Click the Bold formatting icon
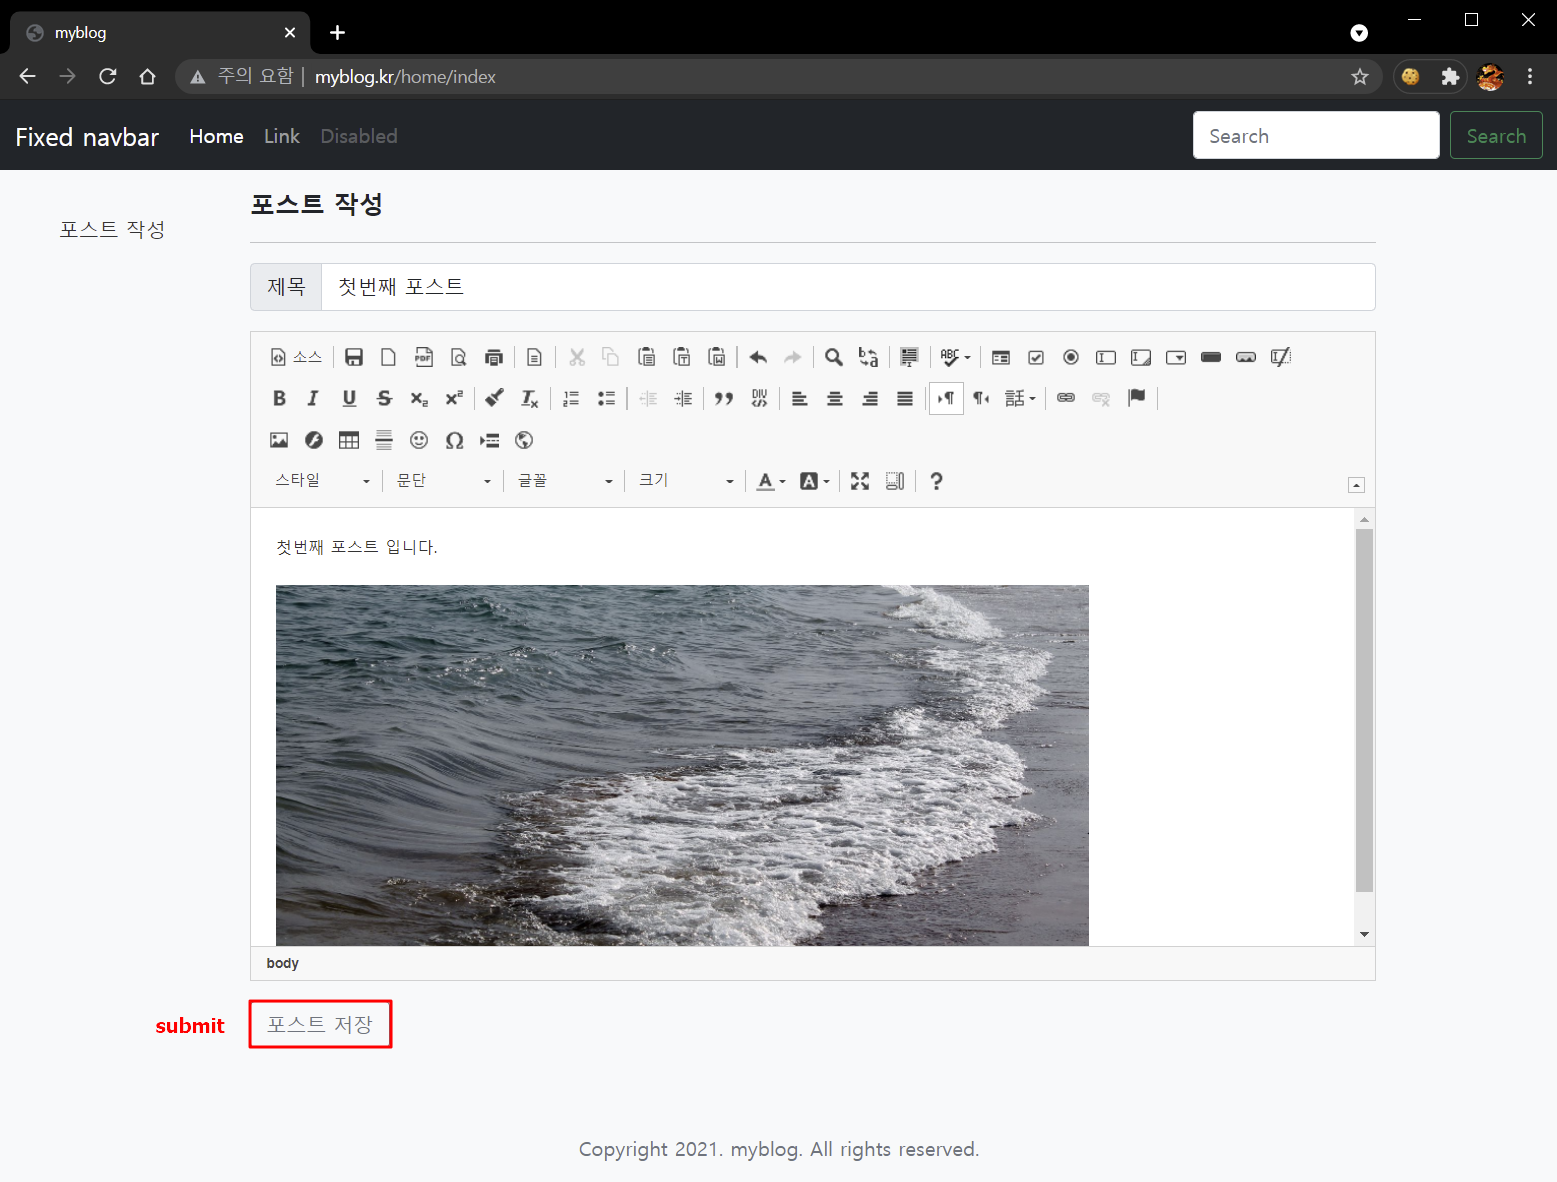The width and height of the screenshot is (1557, 1182). pos(279,398)
